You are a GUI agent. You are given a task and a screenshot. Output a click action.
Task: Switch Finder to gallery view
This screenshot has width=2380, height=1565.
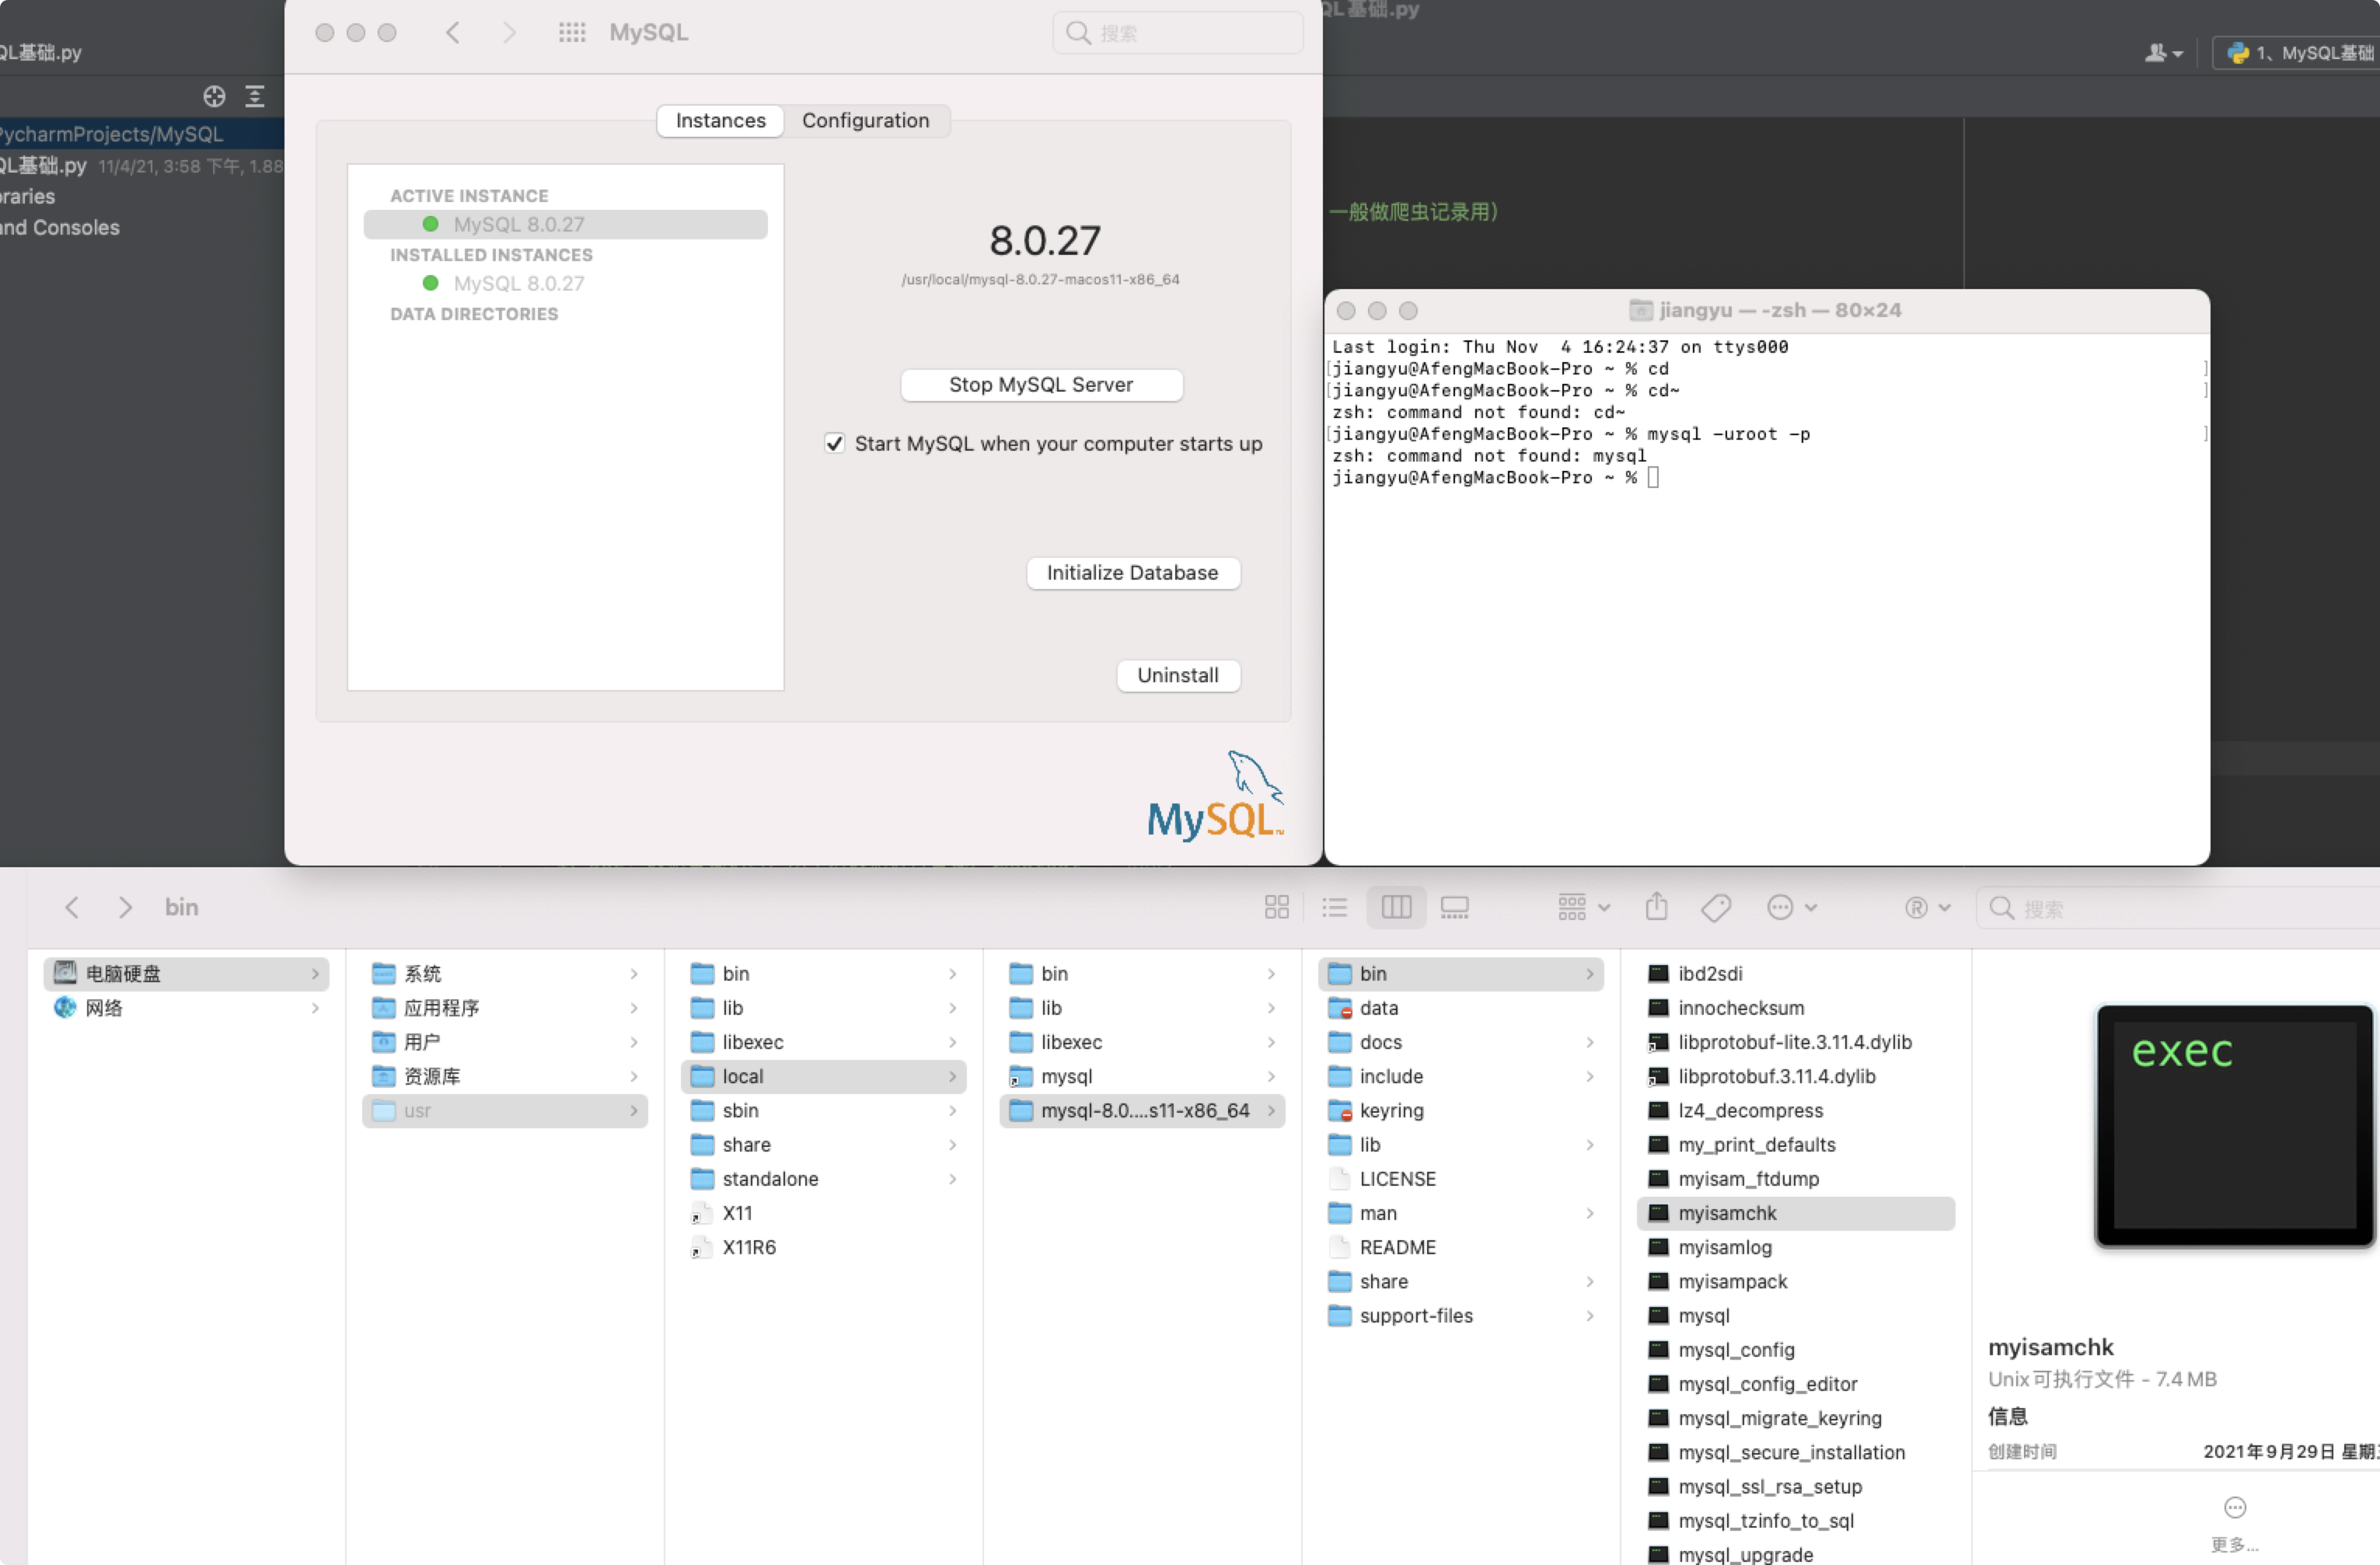pos(1454,907)
